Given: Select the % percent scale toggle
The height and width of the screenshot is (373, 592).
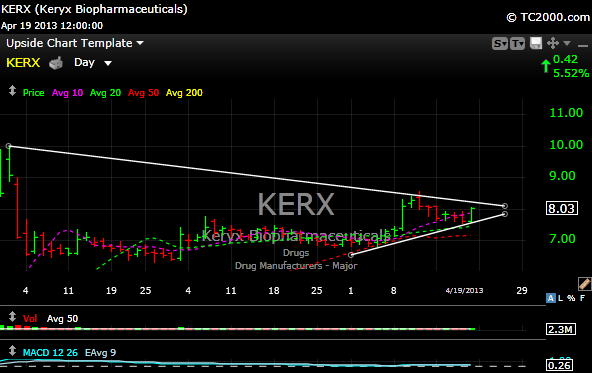Looking at the screenshot, I should click(571, 298).
